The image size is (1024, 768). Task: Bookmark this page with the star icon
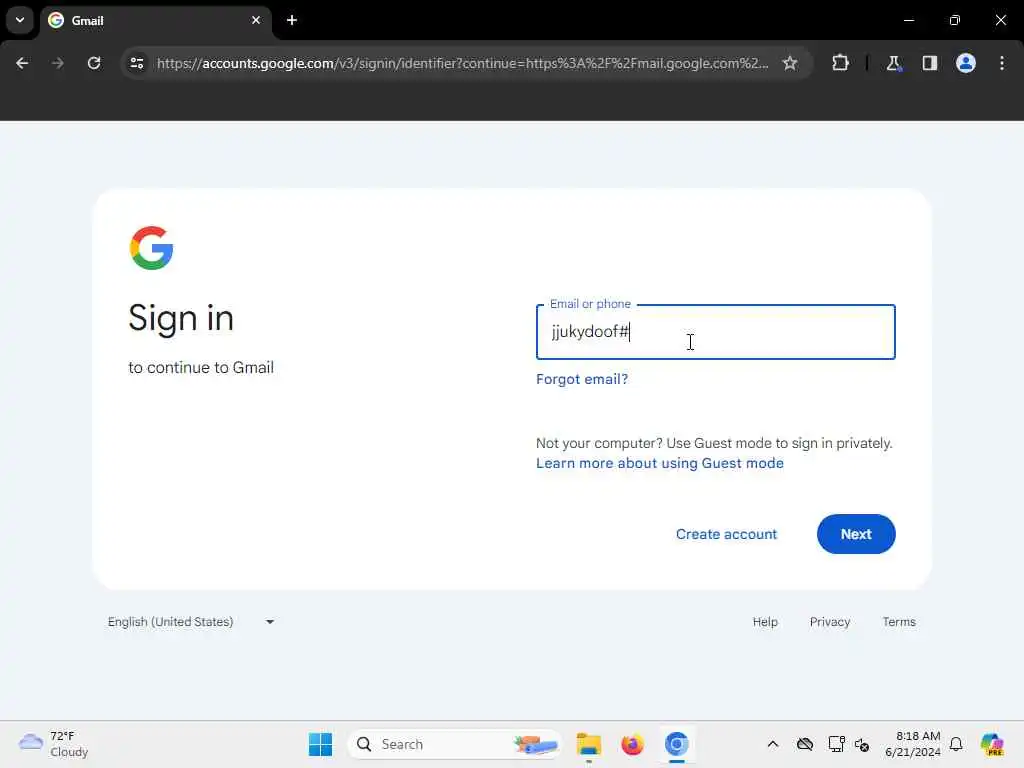tap(790, 63)
